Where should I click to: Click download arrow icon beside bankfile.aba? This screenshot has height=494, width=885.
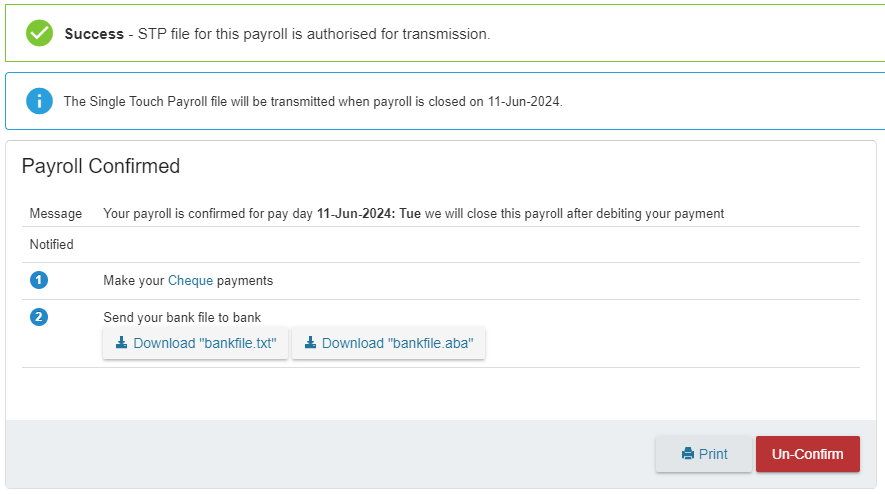coord(310,343)
